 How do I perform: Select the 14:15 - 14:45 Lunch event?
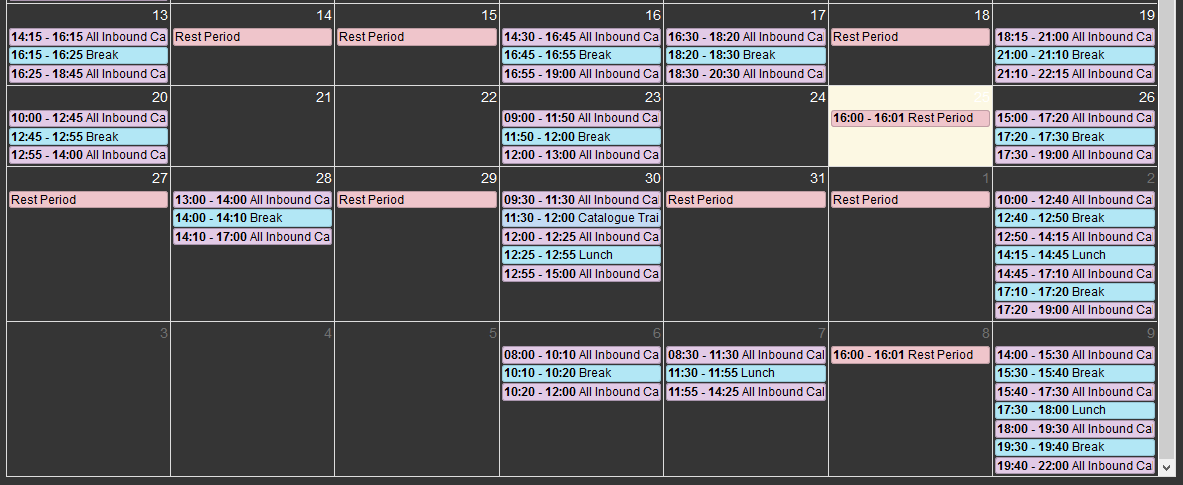(1075, 255)
